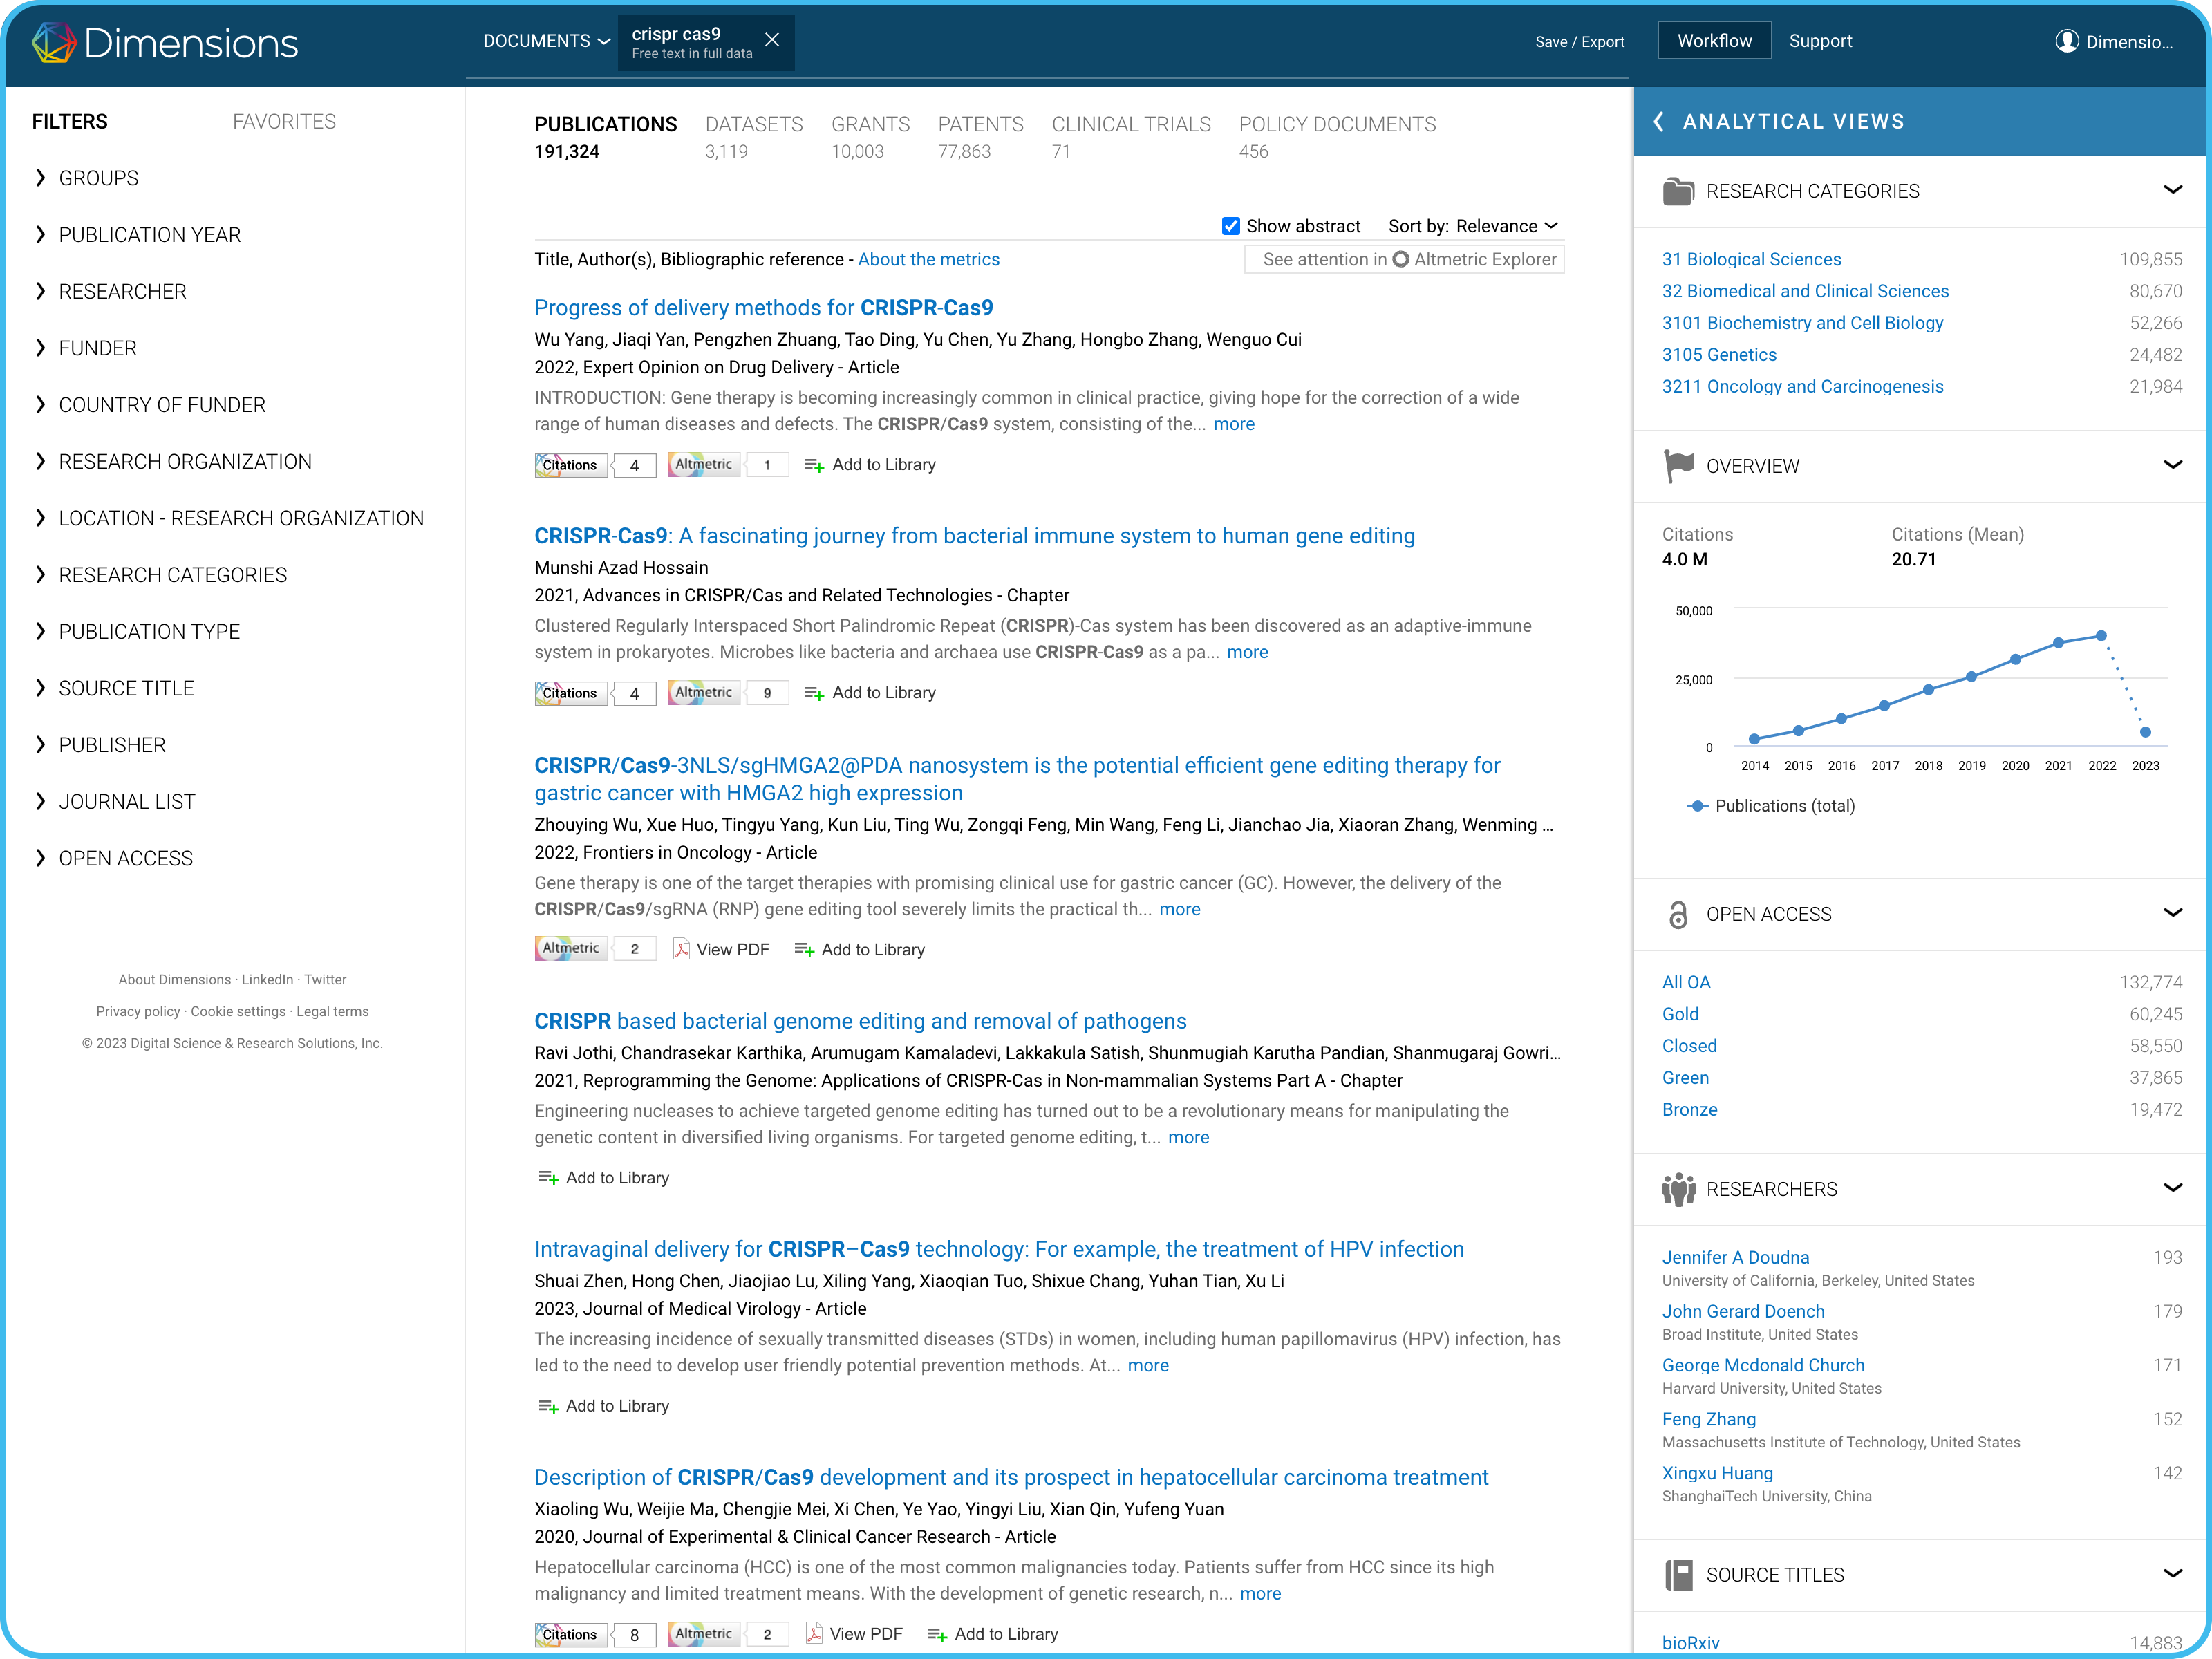Click Citations badge on first publication
The height and width of the screenshot is (1659, 2212).
(x=571, y=465)
